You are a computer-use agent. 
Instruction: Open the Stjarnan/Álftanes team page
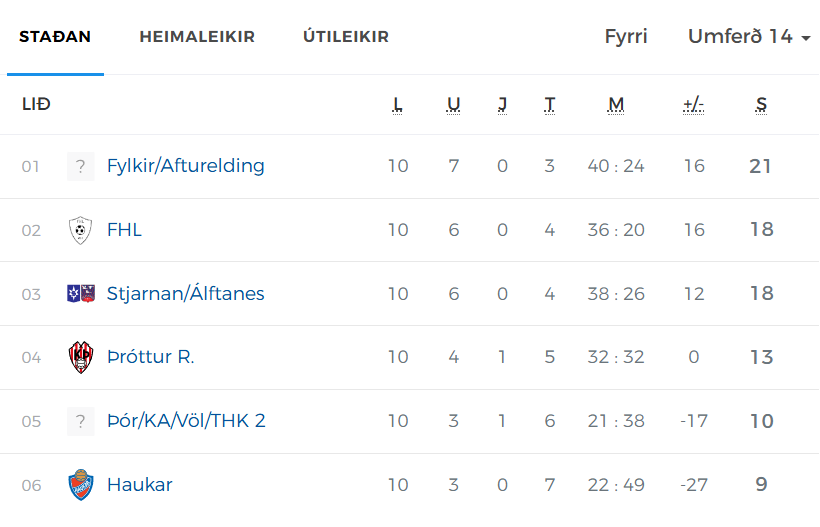186,293
